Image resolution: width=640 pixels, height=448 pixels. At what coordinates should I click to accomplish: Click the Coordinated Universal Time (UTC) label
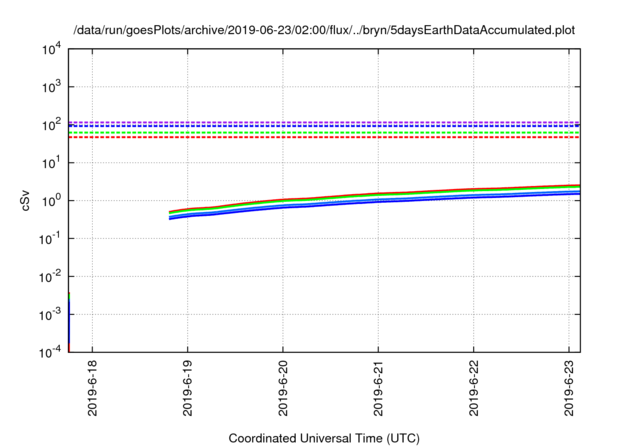(324, 439)
